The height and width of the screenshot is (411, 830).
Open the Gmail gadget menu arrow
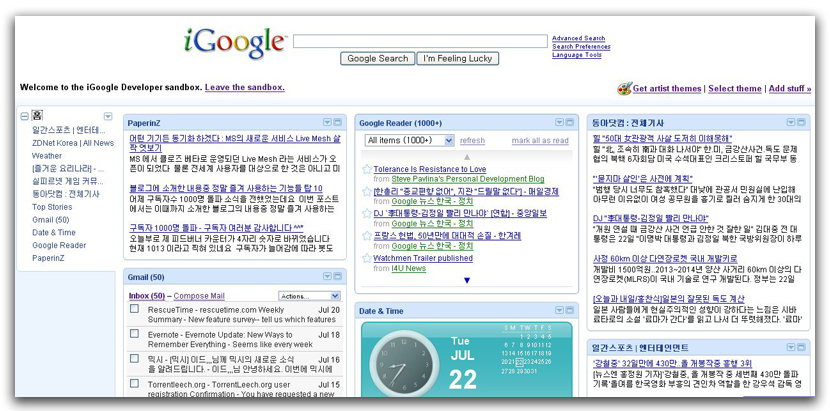pyautogui.click(x=327, y=276)
